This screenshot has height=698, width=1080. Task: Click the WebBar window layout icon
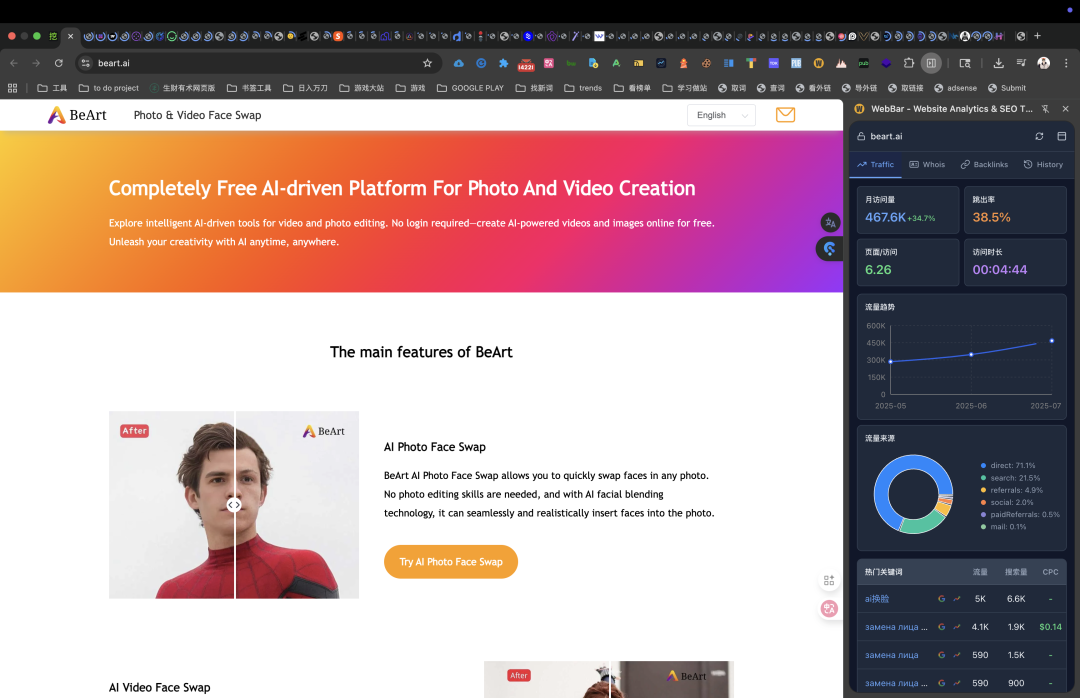tap(1061, 136)
